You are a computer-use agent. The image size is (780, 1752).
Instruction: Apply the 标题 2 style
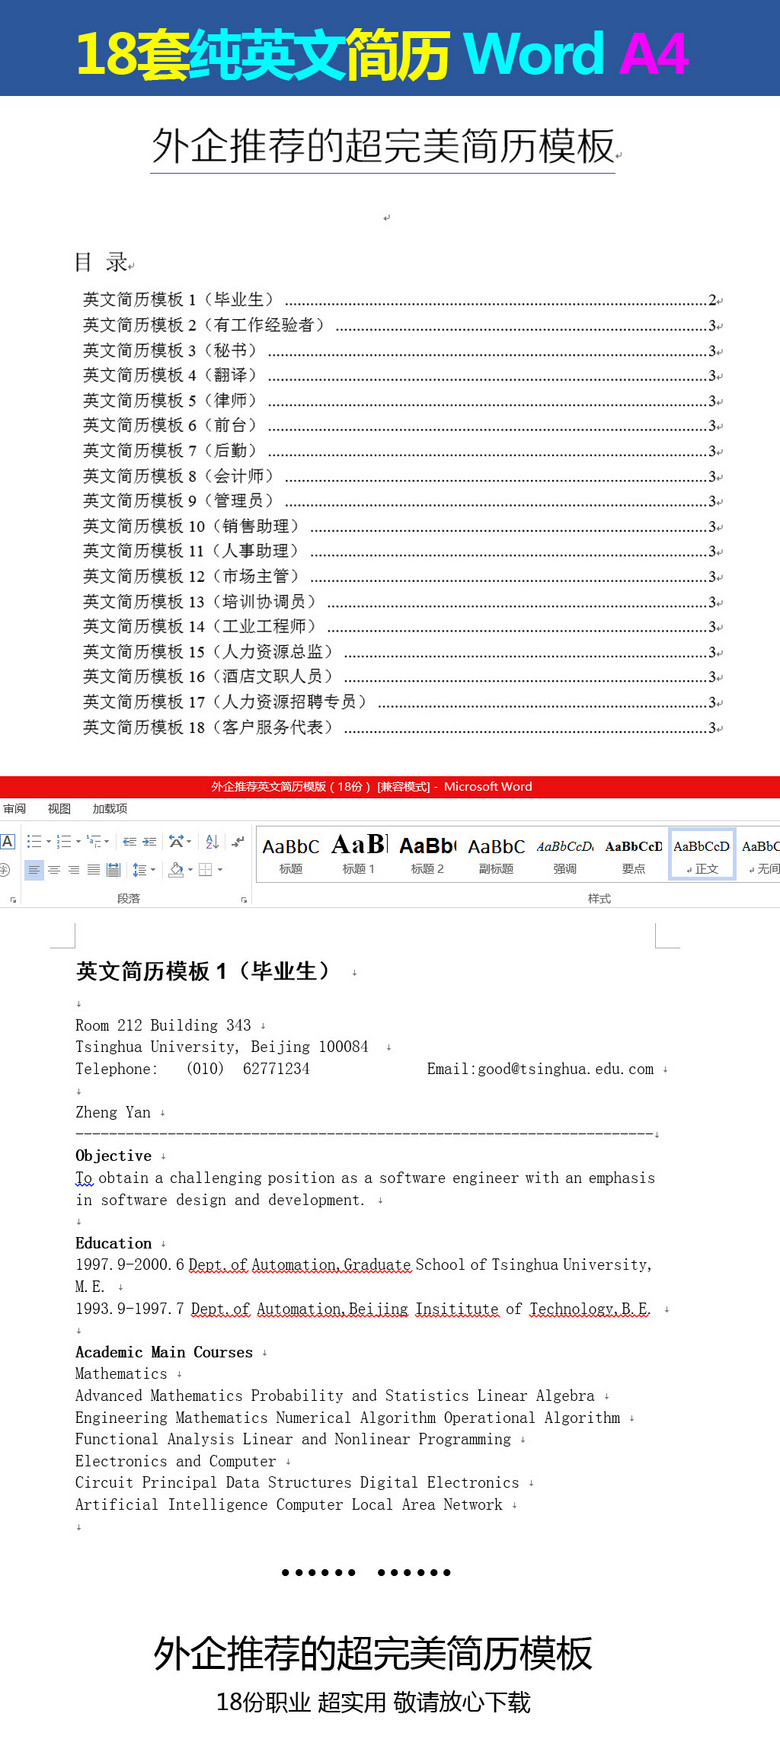[x=427, y=855]
